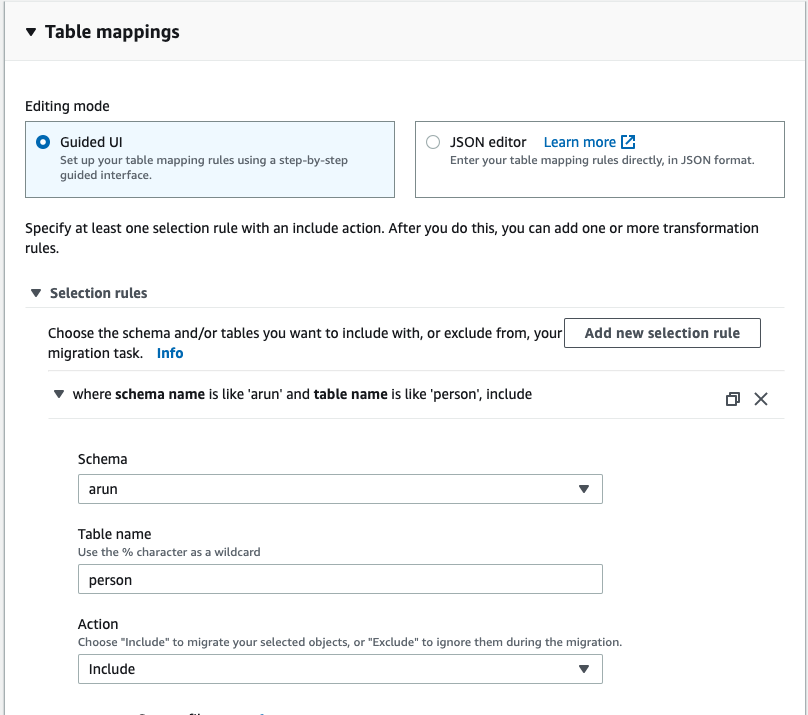Remove the selection rule with X icon

point(761,399)
